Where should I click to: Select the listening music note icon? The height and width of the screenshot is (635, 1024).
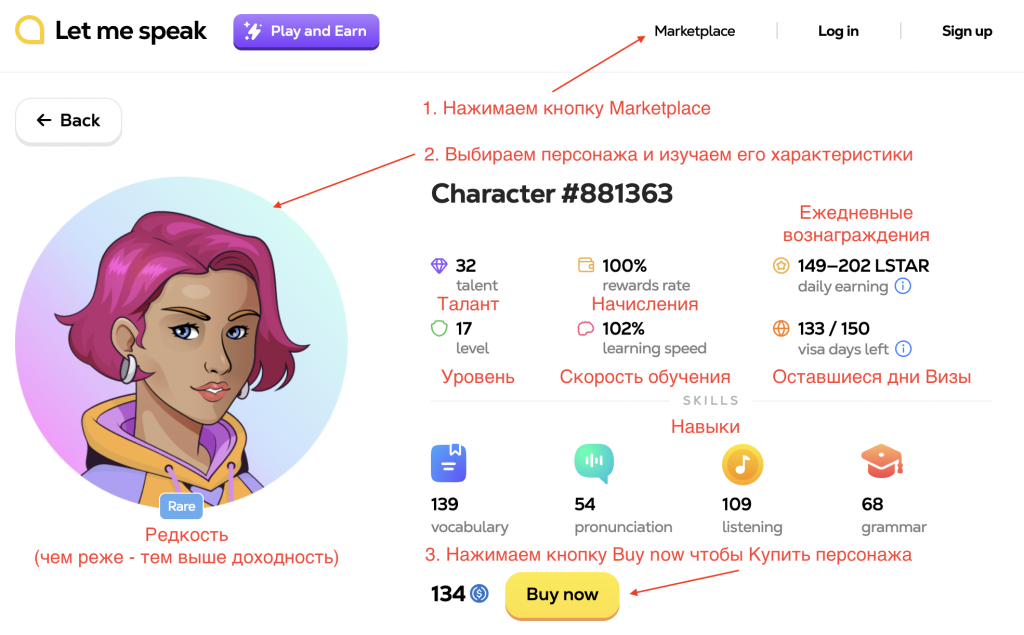[x=743, y=464]
